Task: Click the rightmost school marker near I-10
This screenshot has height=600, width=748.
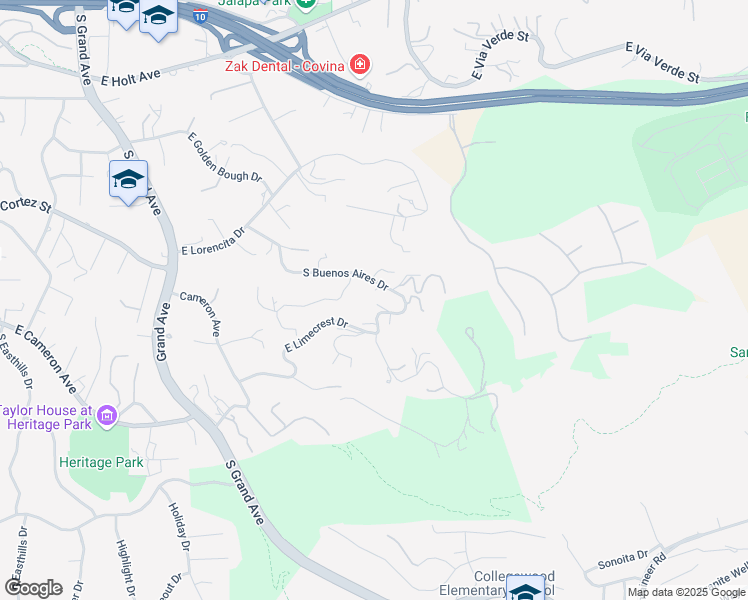Action: (158, 17)
